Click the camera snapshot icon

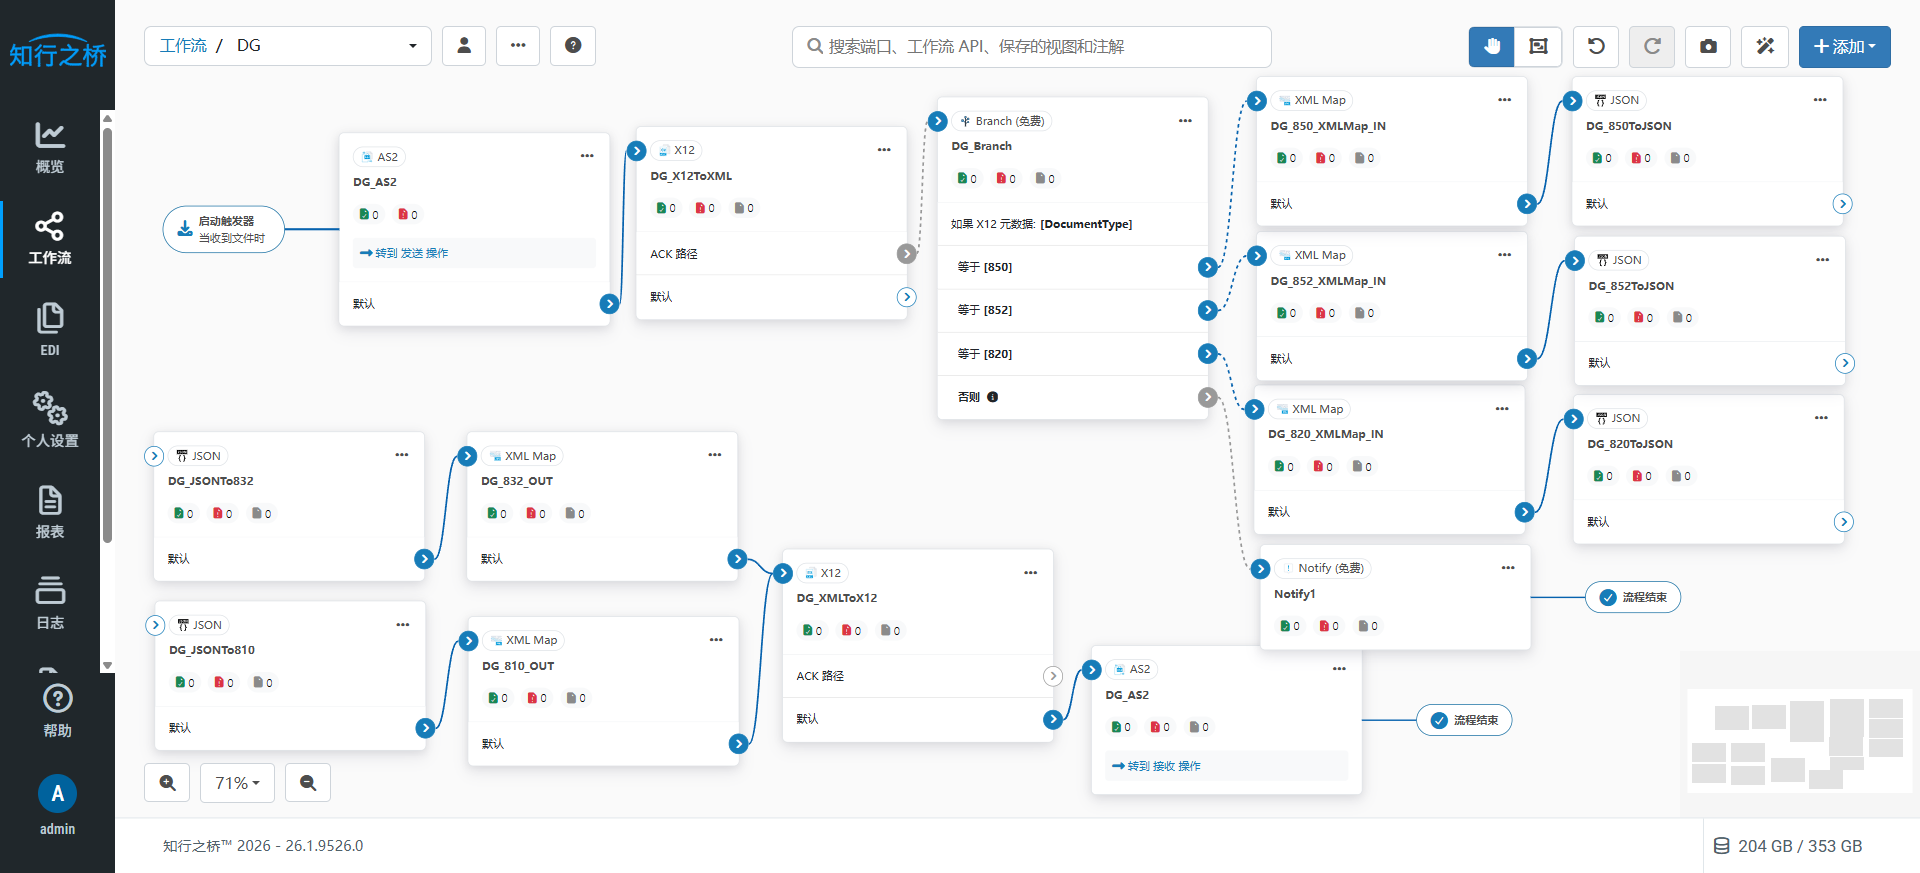pos(1708,46)
